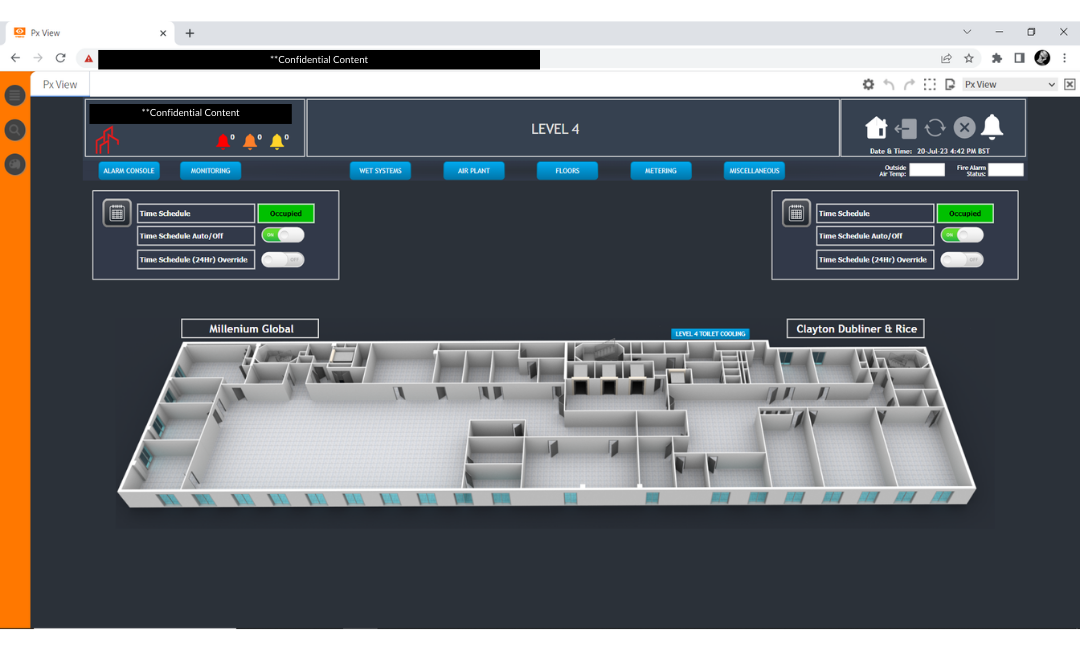
Task: Toggle Time Schedule Auto/Off on the right panel
Action: point(960,234)
